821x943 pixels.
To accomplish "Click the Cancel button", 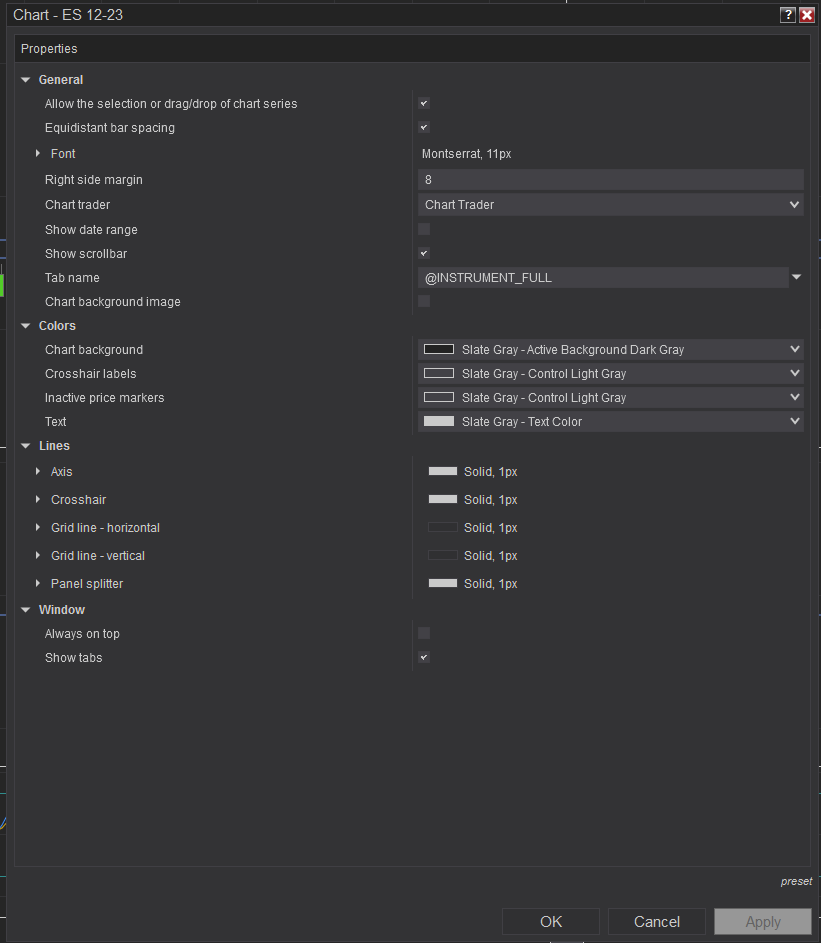I will (x=657, y=922).
